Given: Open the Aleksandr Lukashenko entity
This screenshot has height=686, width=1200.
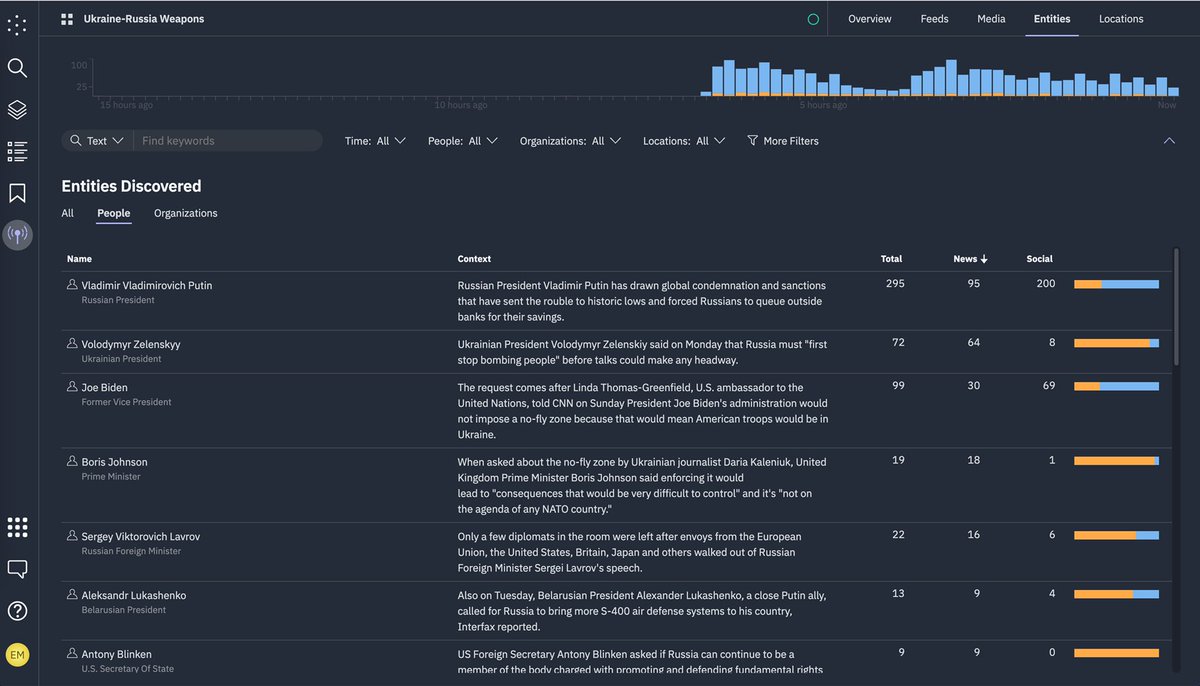Looking at the screenshot, I should [x=134, y=595].
